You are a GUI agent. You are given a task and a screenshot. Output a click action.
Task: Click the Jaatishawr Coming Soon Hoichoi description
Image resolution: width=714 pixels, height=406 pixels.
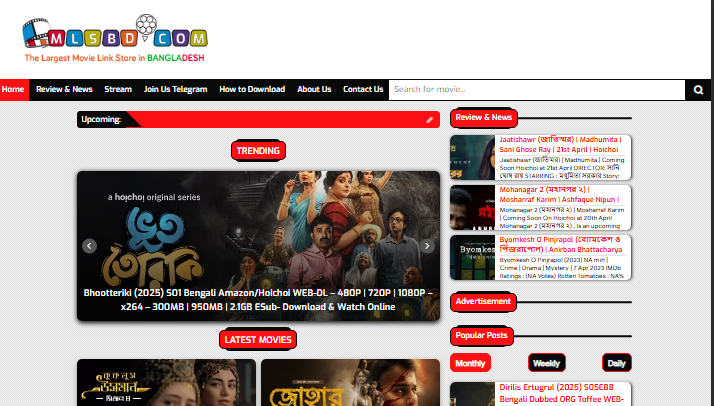click(x=562, y=167)
